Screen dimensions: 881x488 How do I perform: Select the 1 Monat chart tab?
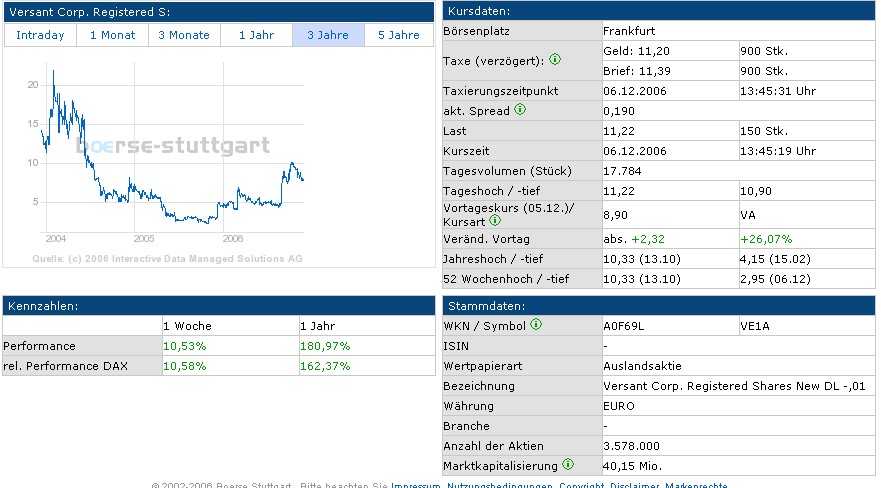point(112,35)
